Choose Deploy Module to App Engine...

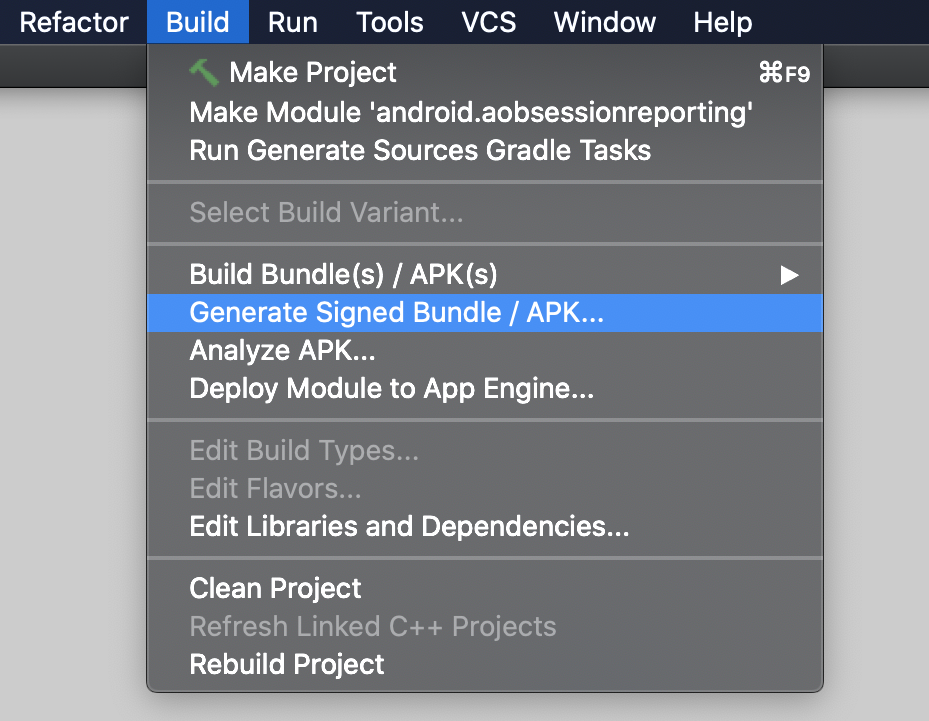[x=485, y=389]
